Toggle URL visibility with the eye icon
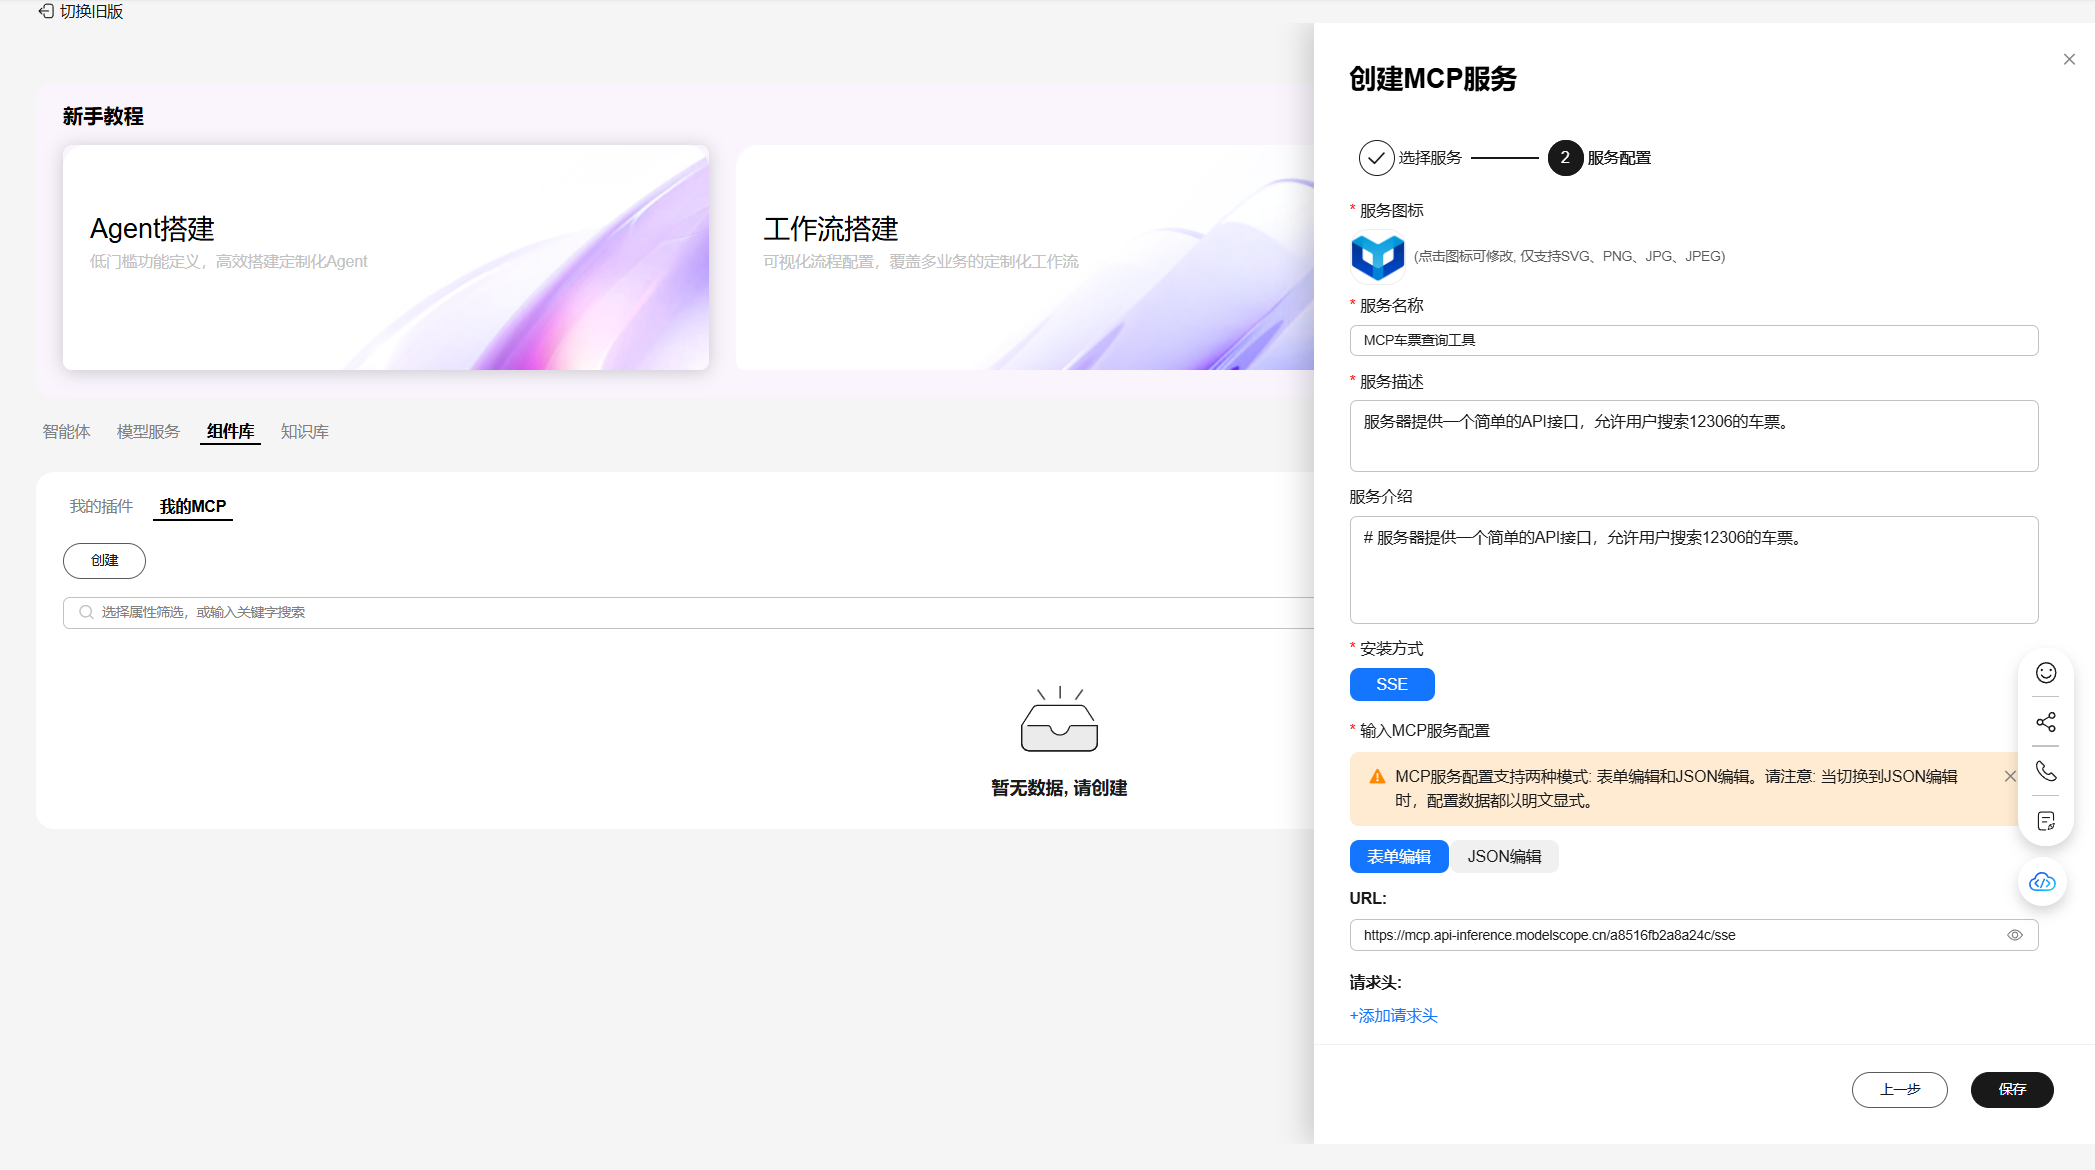The image size is (2095, 1170). tap(2014, 935)
